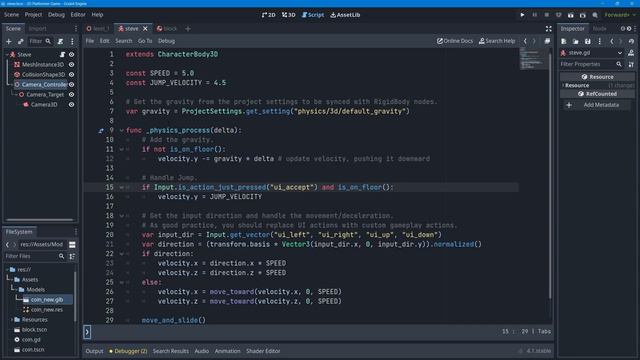The image size is (640, 360).
Task: Add a new scene tab with plus
Action: coord(188,29)
